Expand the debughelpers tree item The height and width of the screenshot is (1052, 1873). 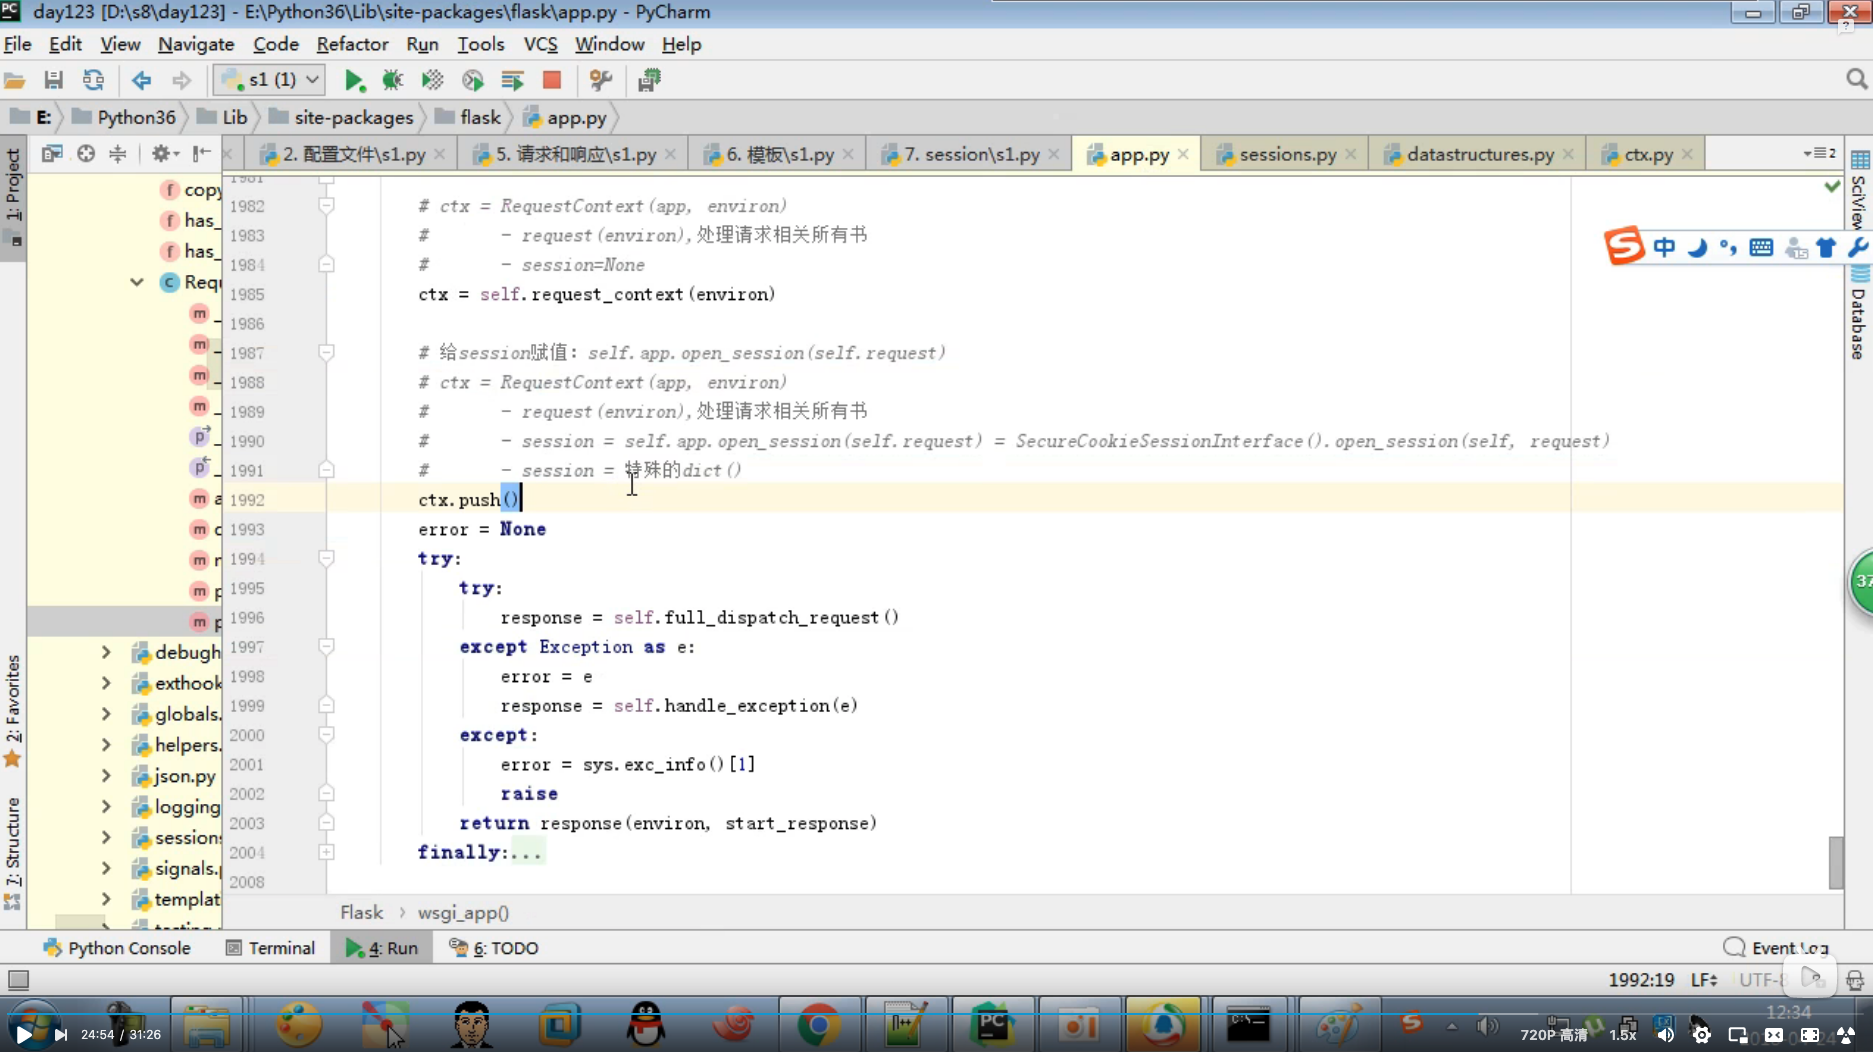[106, 652]
